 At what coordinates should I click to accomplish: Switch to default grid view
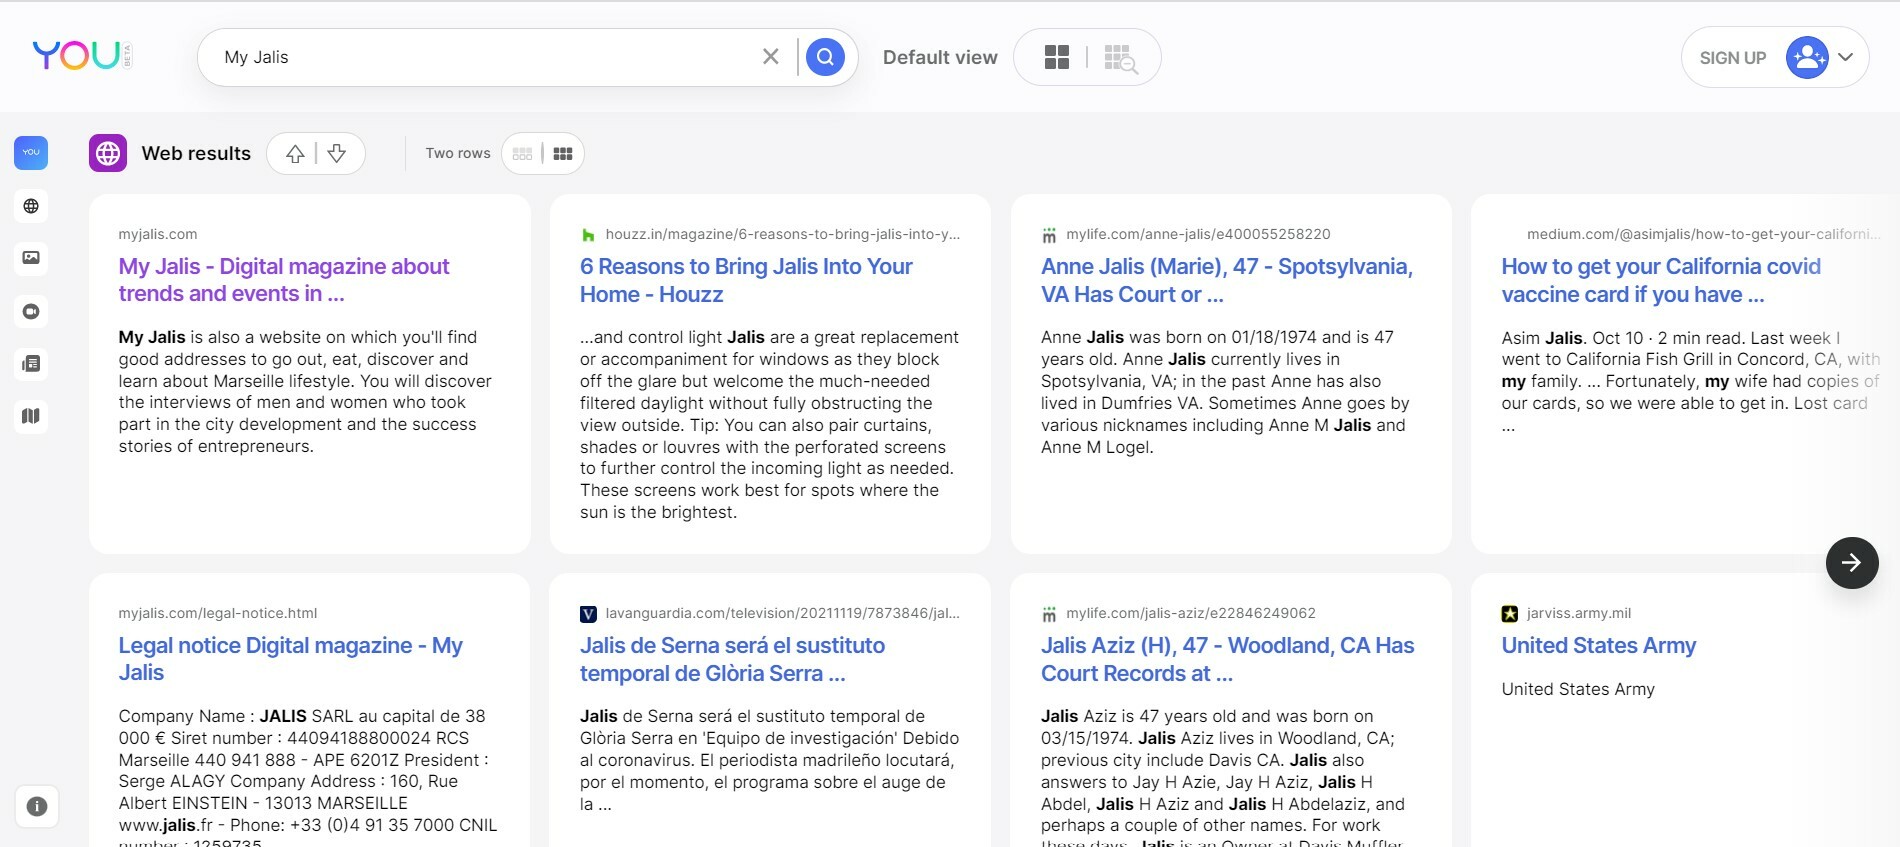[x=1056, y=57]
